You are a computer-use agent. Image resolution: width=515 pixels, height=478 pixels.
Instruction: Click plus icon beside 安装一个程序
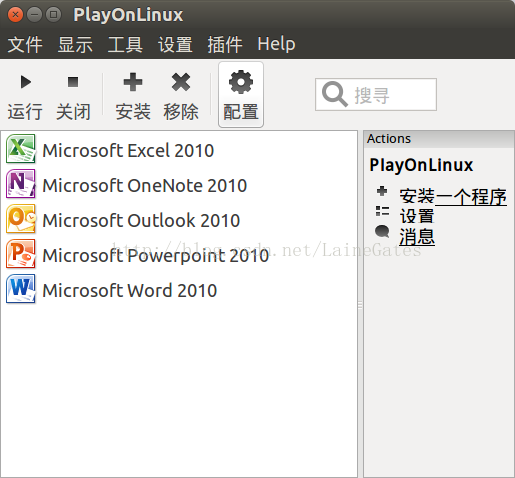382,191
